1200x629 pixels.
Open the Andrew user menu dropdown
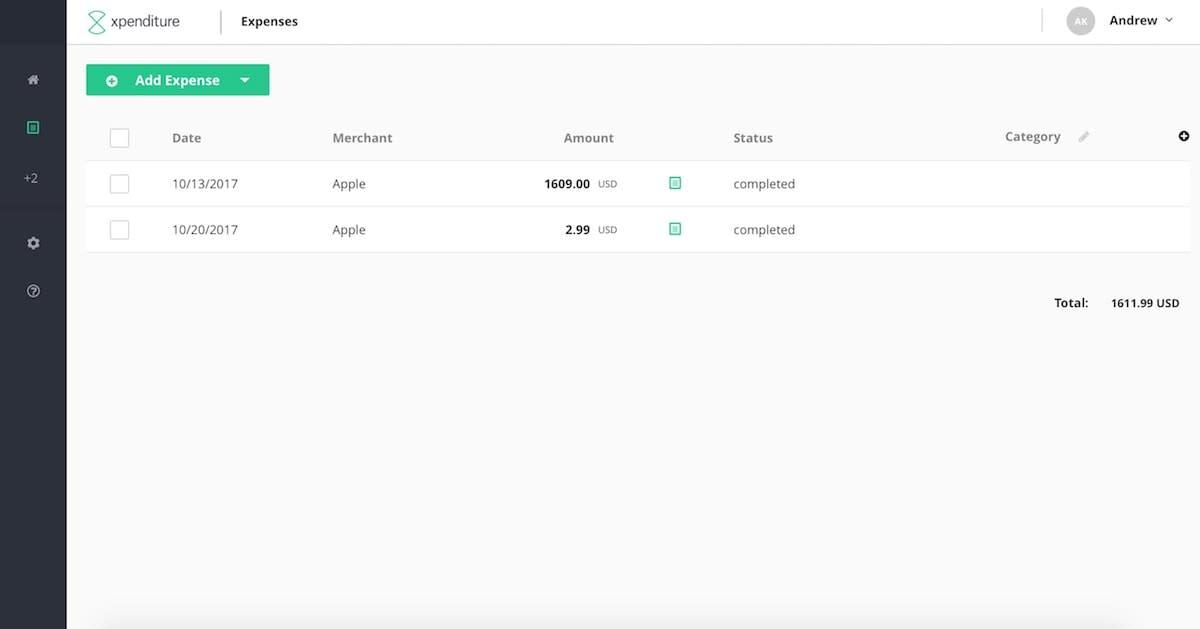click(1141, 20)
